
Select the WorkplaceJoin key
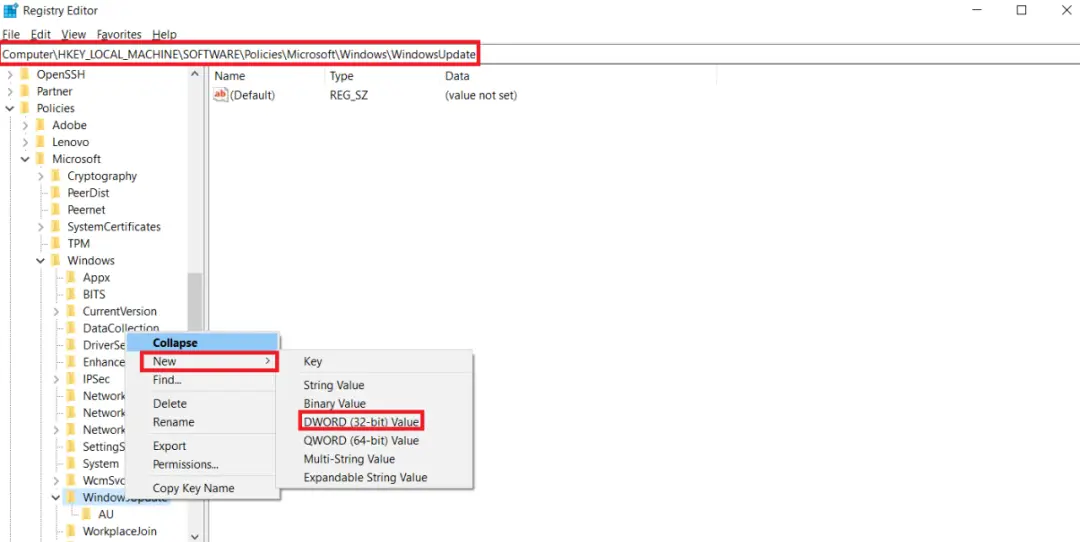coord(119,531)
